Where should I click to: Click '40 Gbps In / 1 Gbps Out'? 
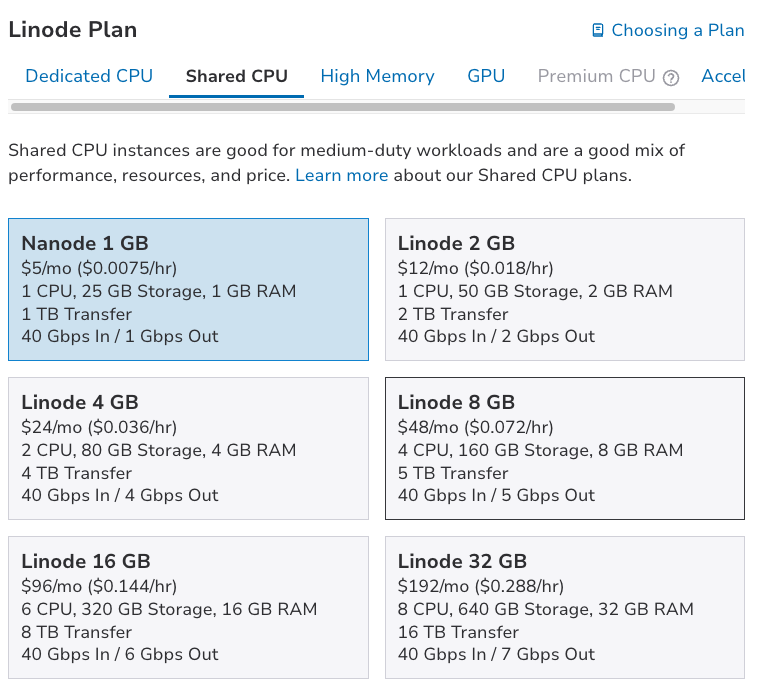(120, 336)
